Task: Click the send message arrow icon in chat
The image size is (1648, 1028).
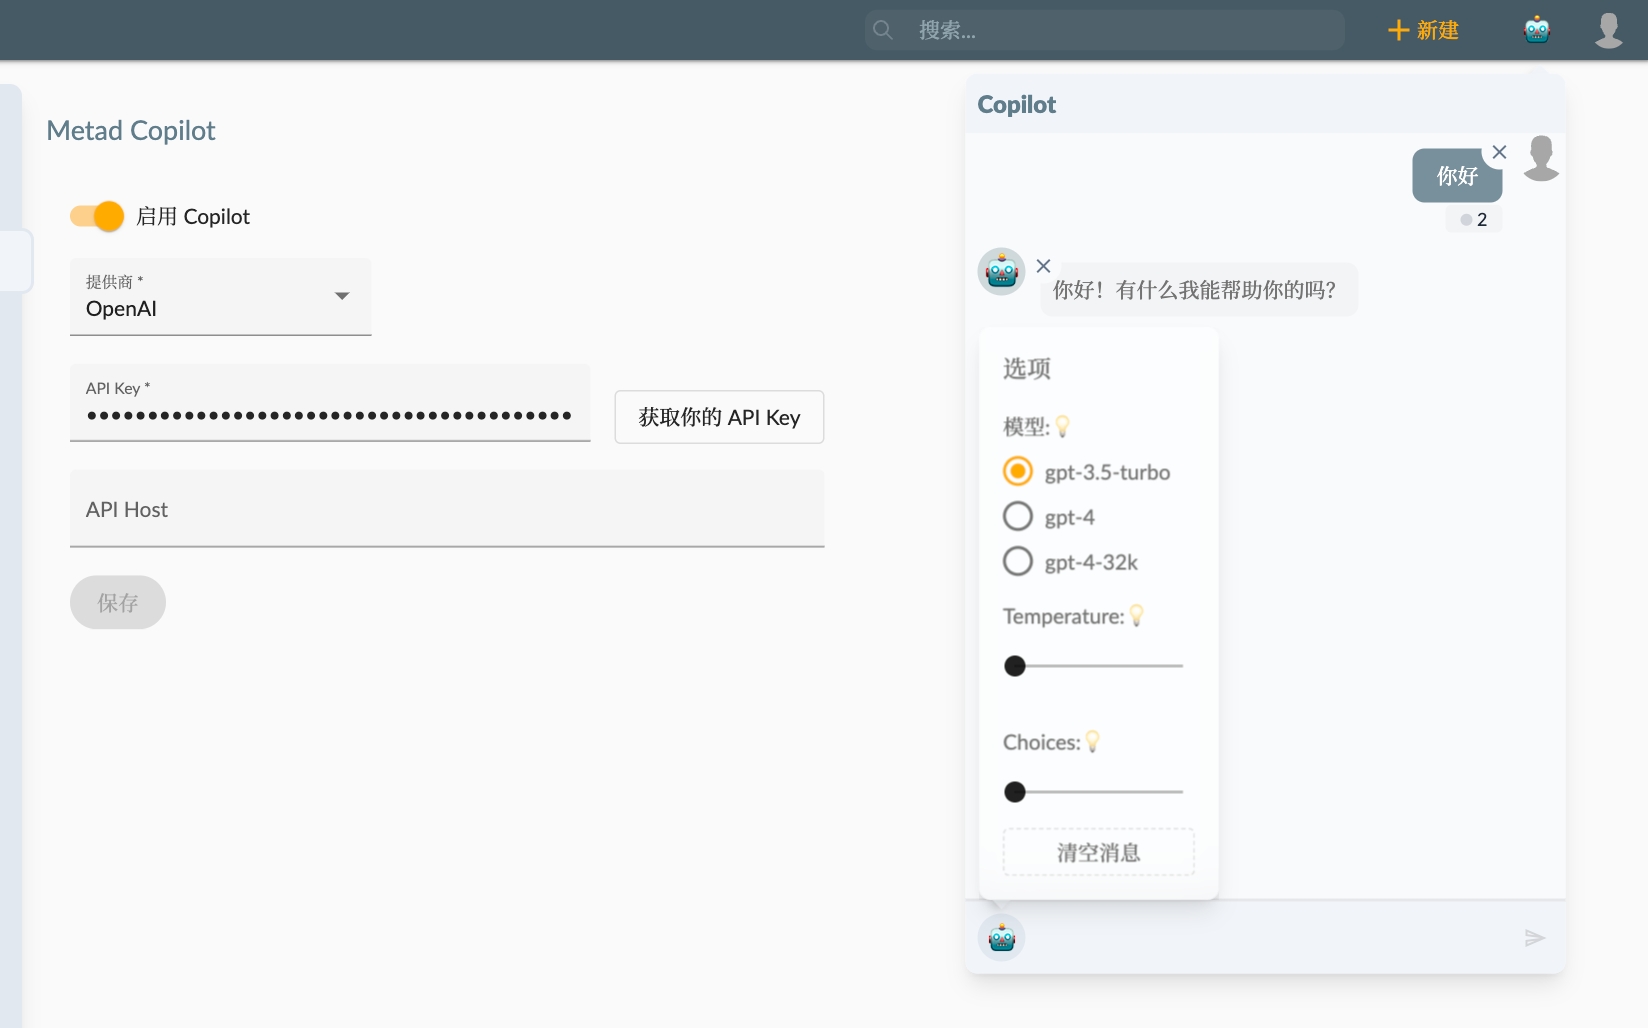Action: coord(1536,938)
